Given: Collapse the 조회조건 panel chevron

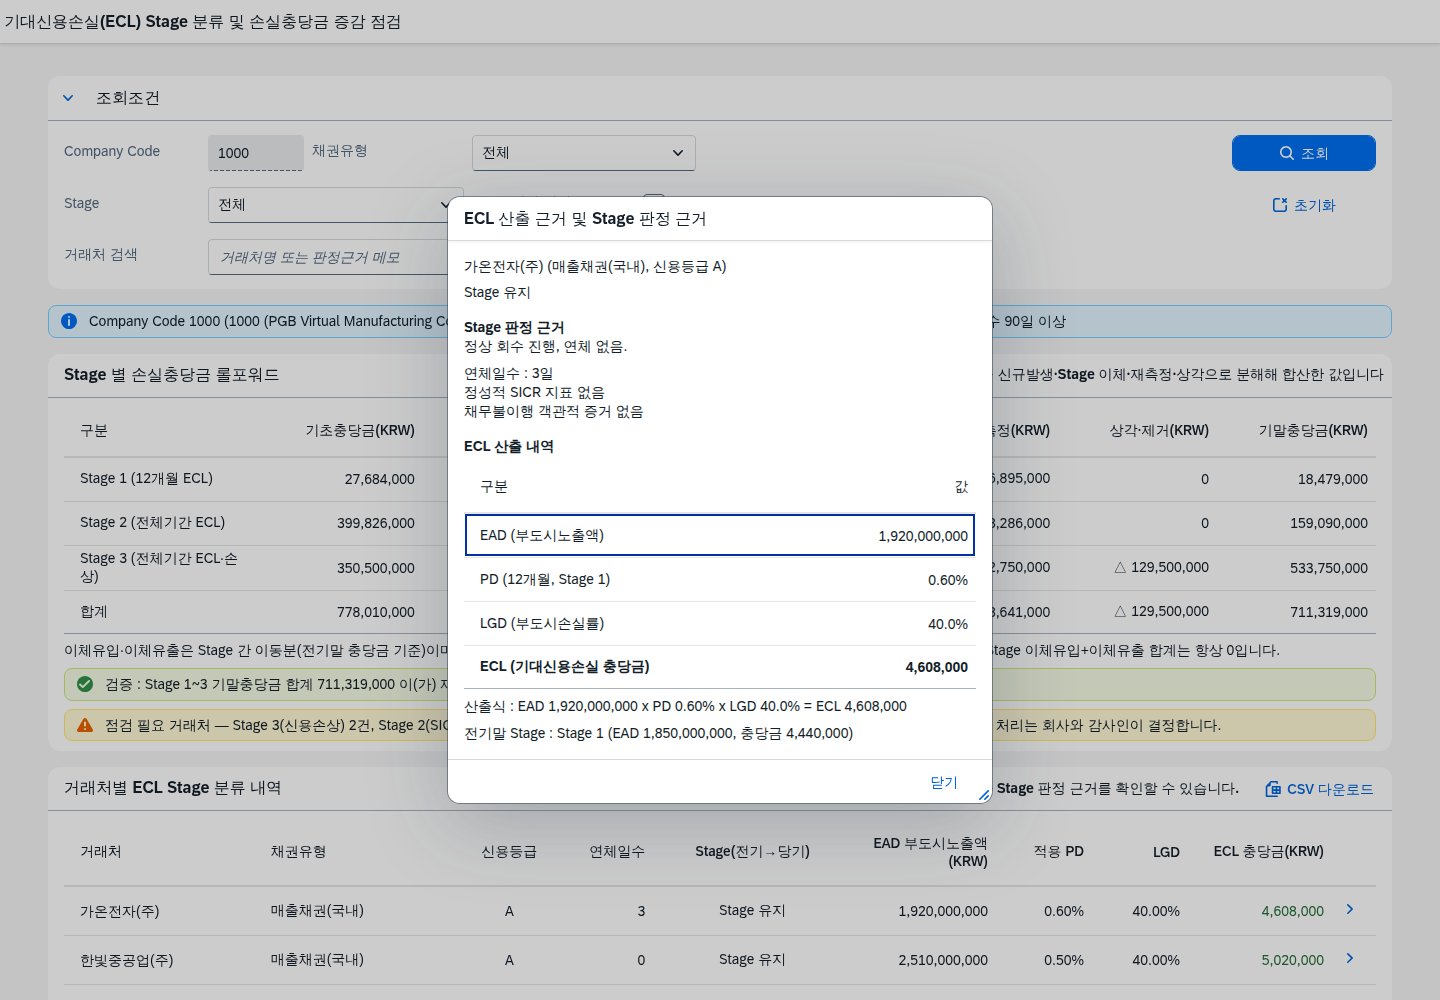Looking at the screenshot, I should [68, 98].
